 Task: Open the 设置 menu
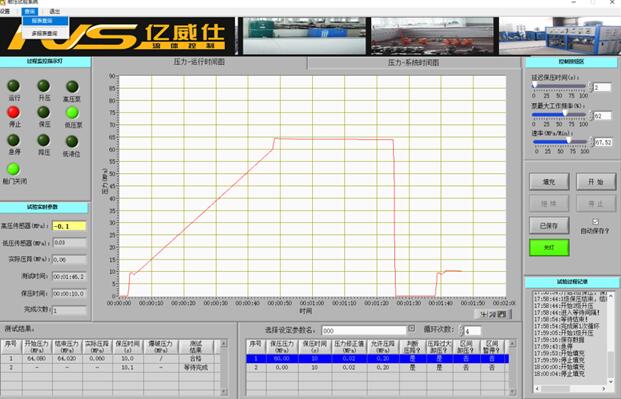click(5, 11)
